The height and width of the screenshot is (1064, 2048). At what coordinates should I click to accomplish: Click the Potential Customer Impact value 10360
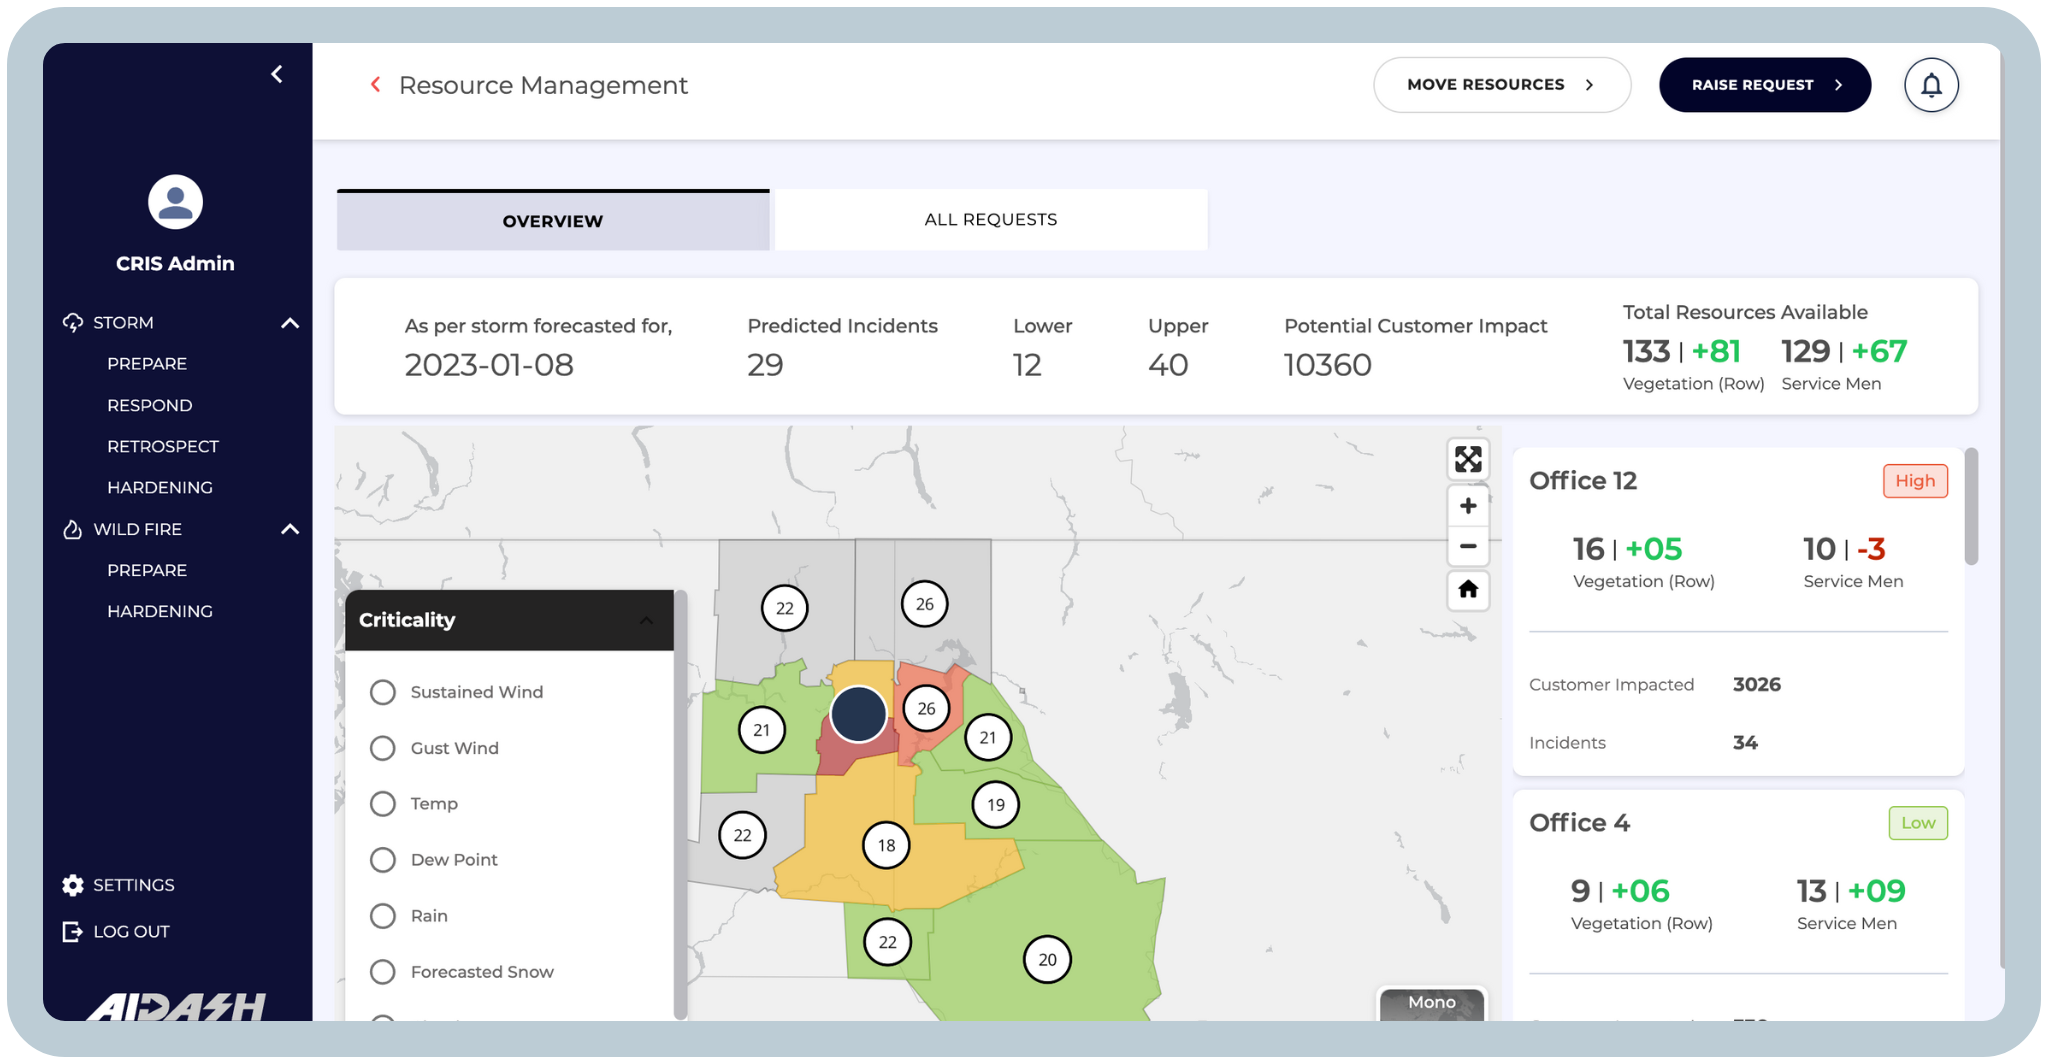pos(1327,365)
